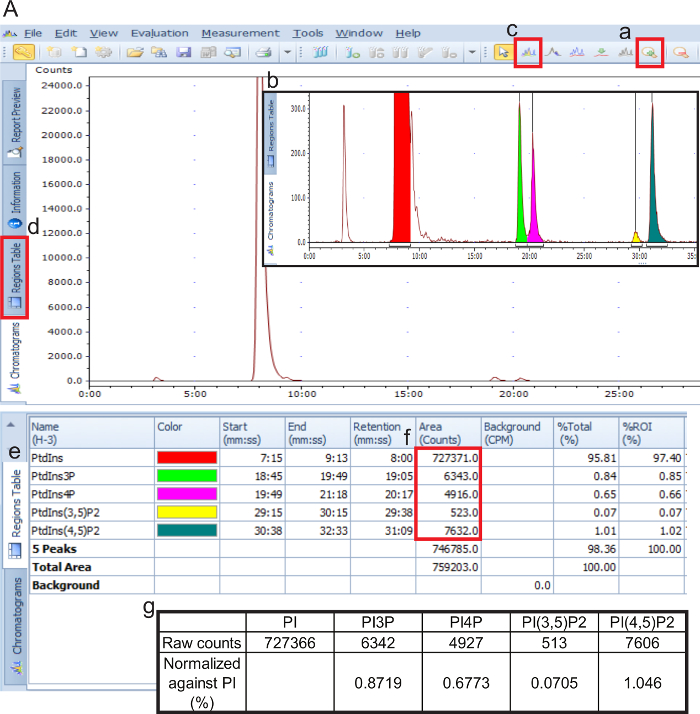Select the arrow pointer tool in toolbar
The image size is (700, 714).
coord(504,52)
